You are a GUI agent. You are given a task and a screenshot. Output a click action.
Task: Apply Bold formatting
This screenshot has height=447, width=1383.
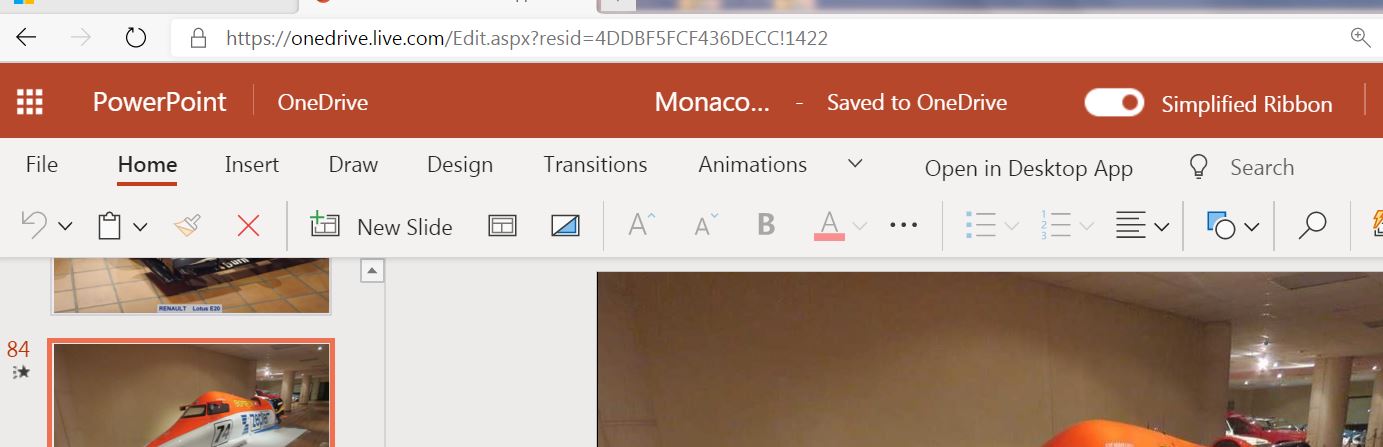(x=766, y=225)
